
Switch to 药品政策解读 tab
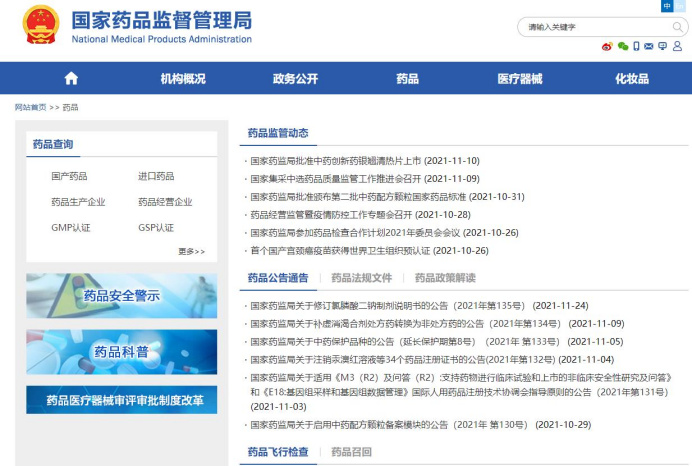(445, 278)
